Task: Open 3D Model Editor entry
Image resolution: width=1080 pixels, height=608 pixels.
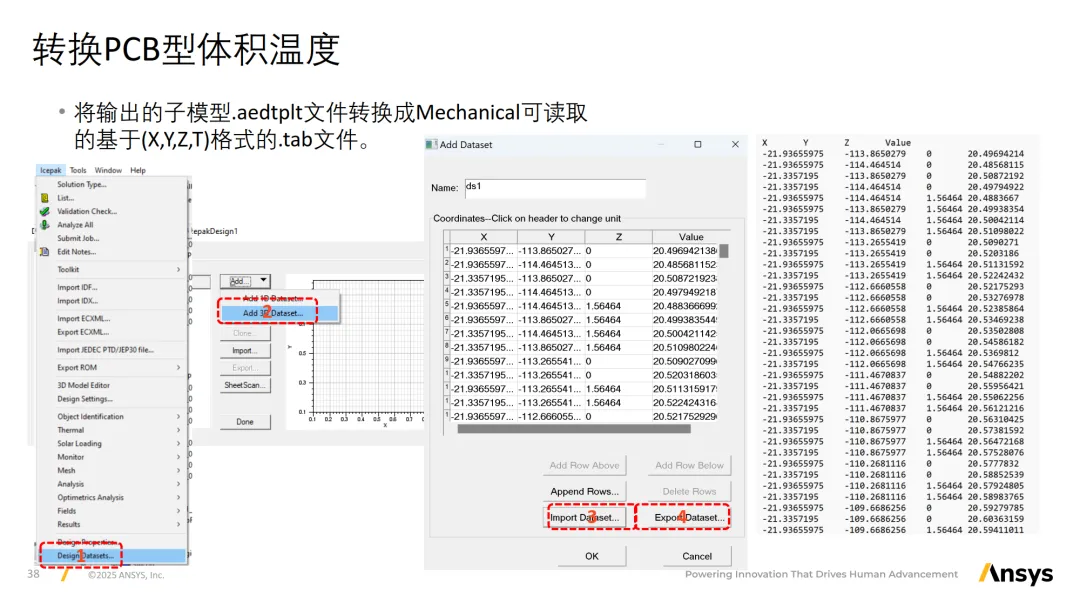Action: tap(83, 386)
